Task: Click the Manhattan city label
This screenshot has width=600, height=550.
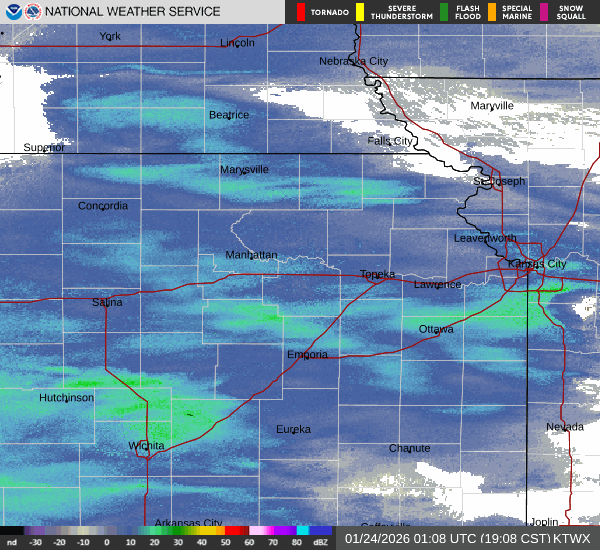Action: (251, 255)
